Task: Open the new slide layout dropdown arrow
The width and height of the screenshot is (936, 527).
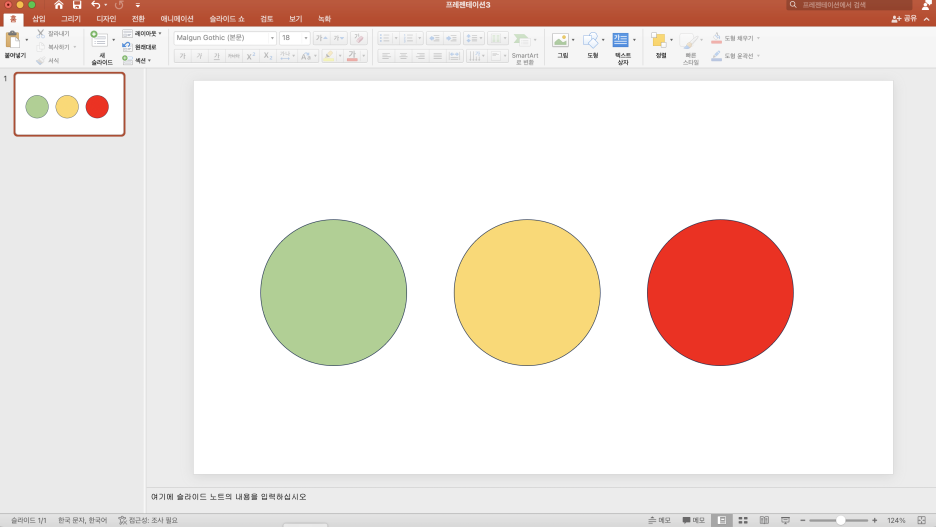Action: (113, 40)
